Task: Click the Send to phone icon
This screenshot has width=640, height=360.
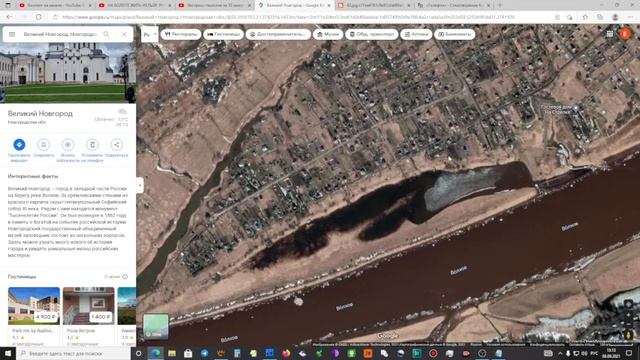Action: (92, 144)
